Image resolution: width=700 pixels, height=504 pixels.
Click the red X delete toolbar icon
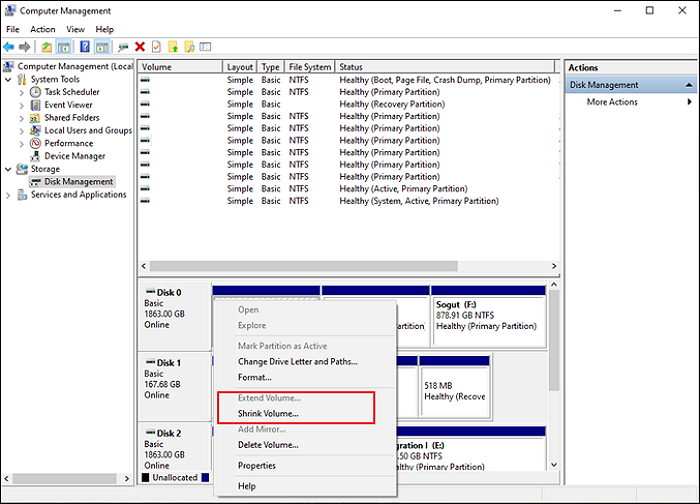[x=139, y=46]
